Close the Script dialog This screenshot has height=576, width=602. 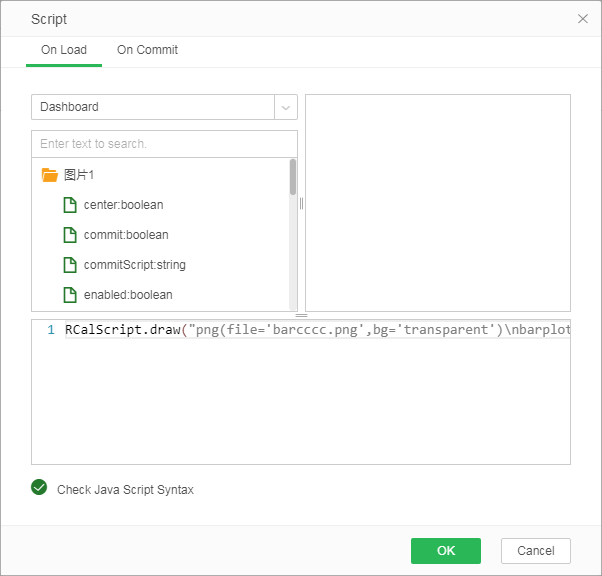(583, 19)
